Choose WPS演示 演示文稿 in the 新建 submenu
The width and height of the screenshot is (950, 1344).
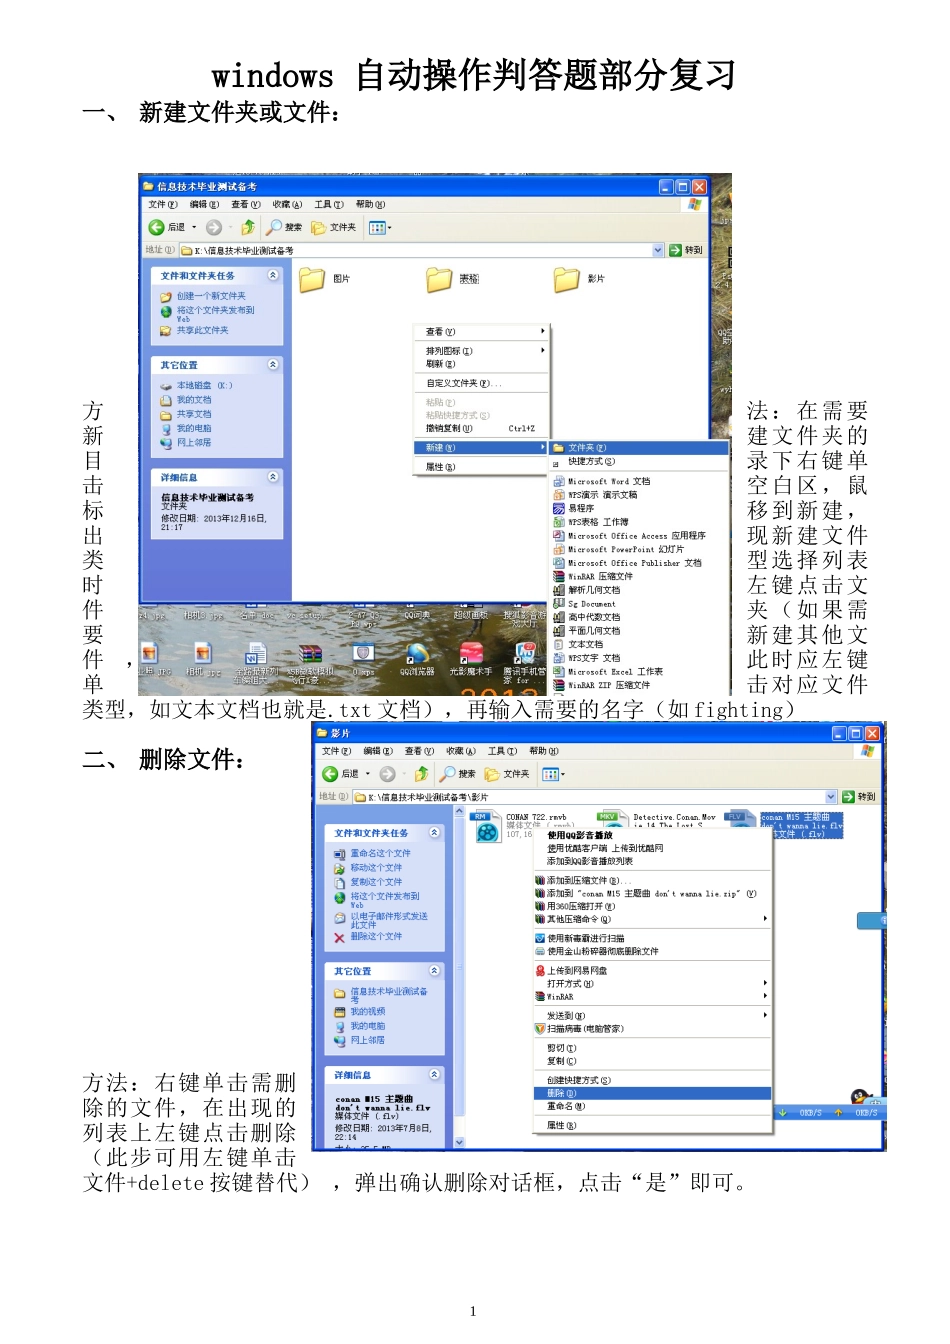pyautogui.click(x=639, y=495)
